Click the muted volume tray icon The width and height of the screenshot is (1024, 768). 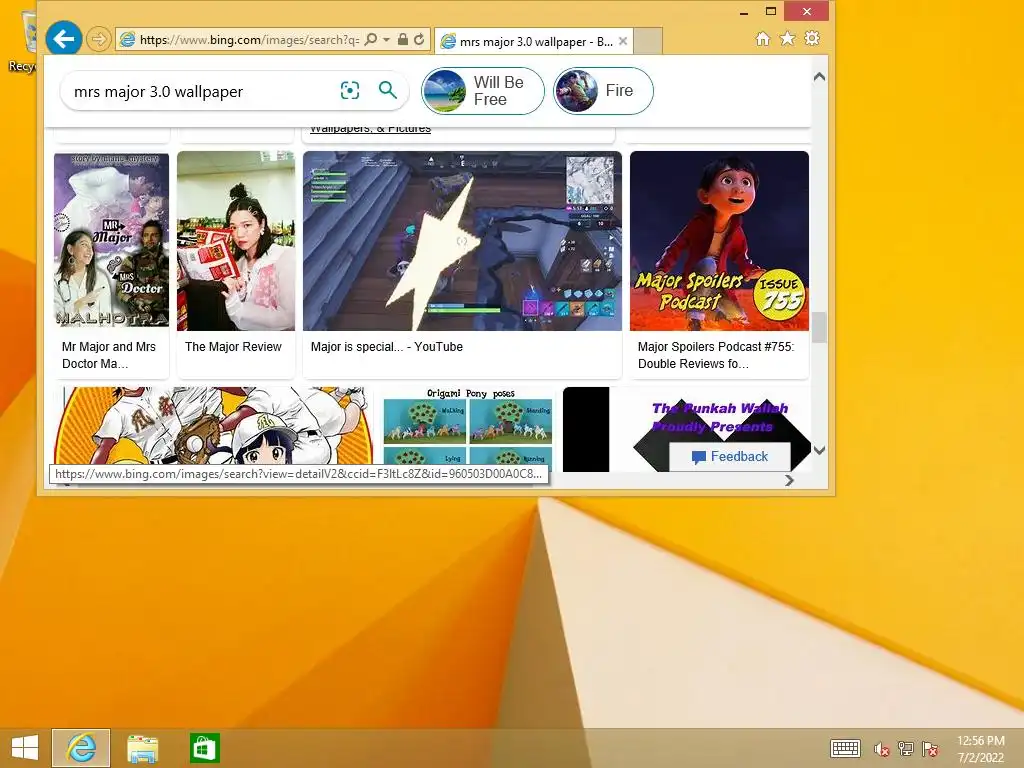coord(881,749)
